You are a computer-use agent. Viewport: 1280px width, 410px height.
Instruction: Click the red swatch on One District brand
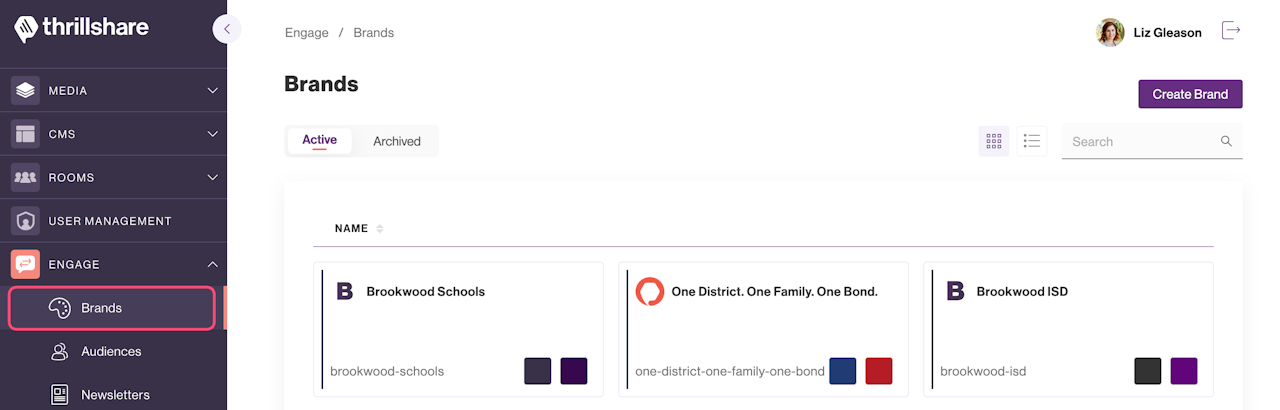point(878,371)
